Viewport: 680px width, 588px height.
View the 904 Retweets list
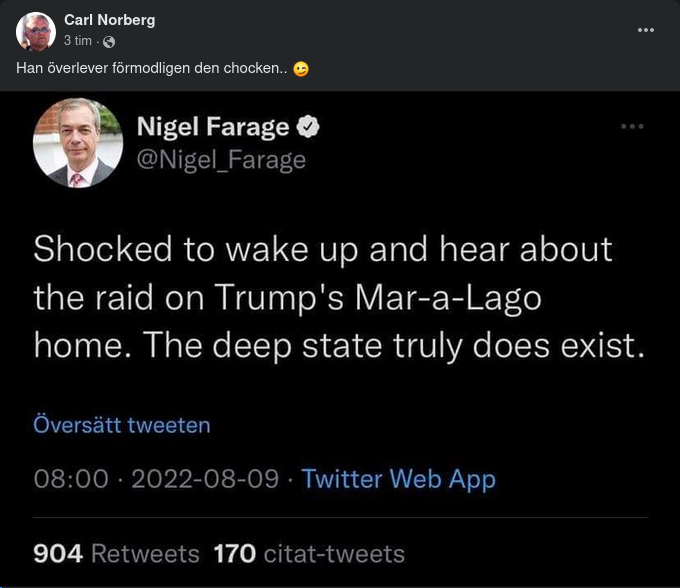(116, 553)
